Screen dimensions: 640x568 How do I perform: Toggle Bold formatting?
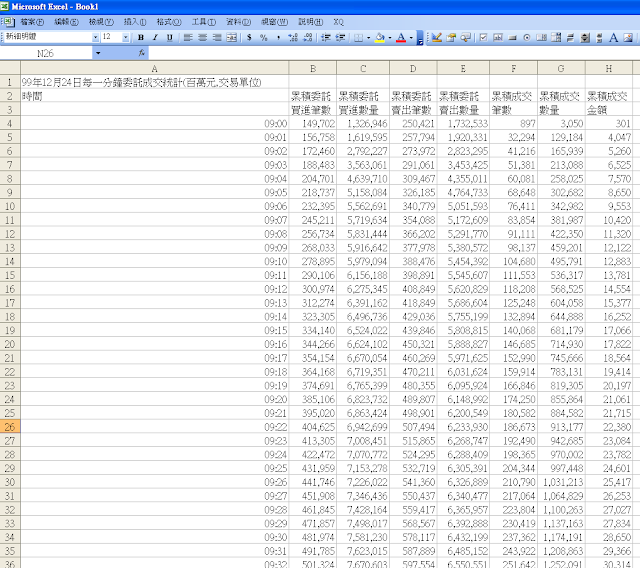[x=140, y=38]
